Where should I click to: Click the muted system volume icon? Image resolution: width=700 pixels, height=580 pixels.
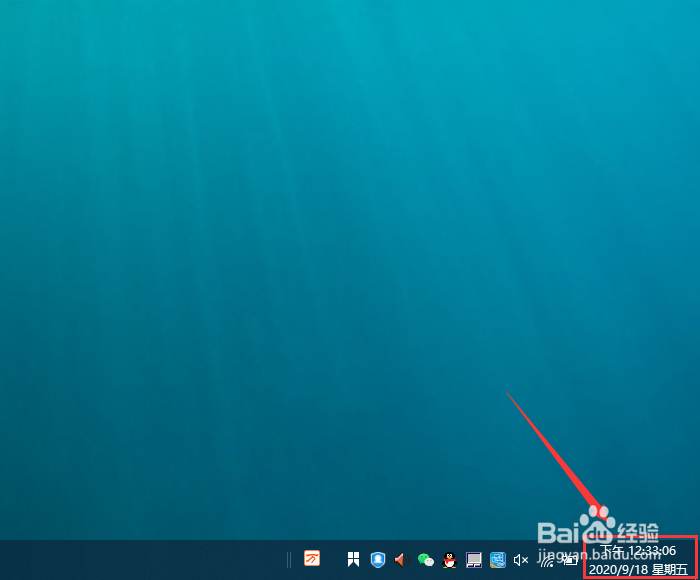point(521,560)
